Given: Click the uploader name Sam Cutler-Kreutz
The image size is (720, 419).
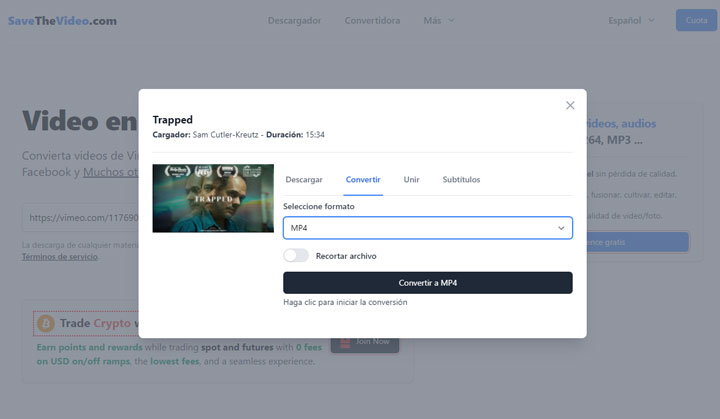Looking at the screenshot, I should click(225, 135).
